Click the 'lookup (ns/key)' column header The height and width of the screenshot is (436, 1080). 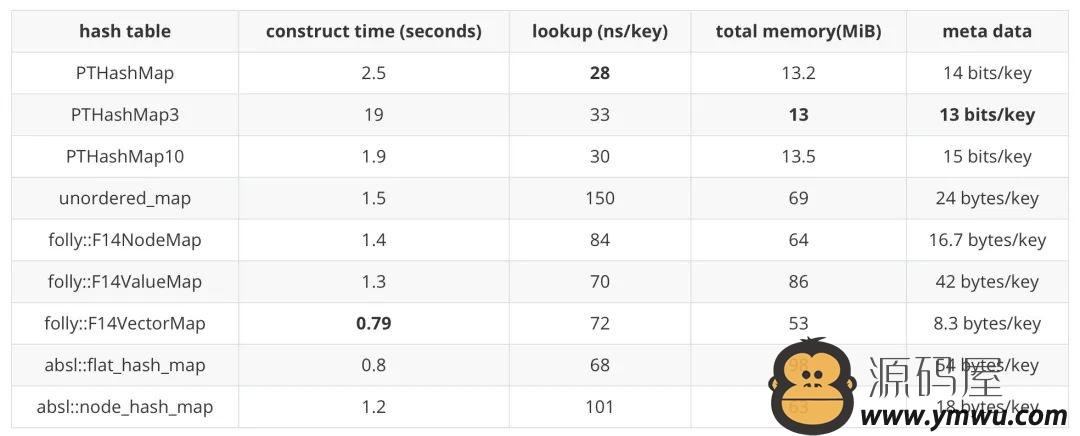pos(600,31)
